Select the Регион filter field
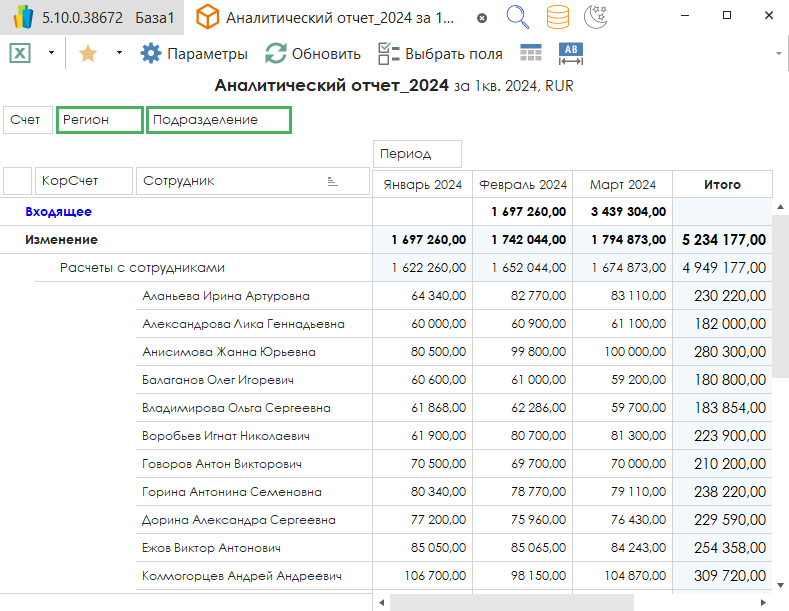Screen dimensions: 789x611 [x=99, y=120]
